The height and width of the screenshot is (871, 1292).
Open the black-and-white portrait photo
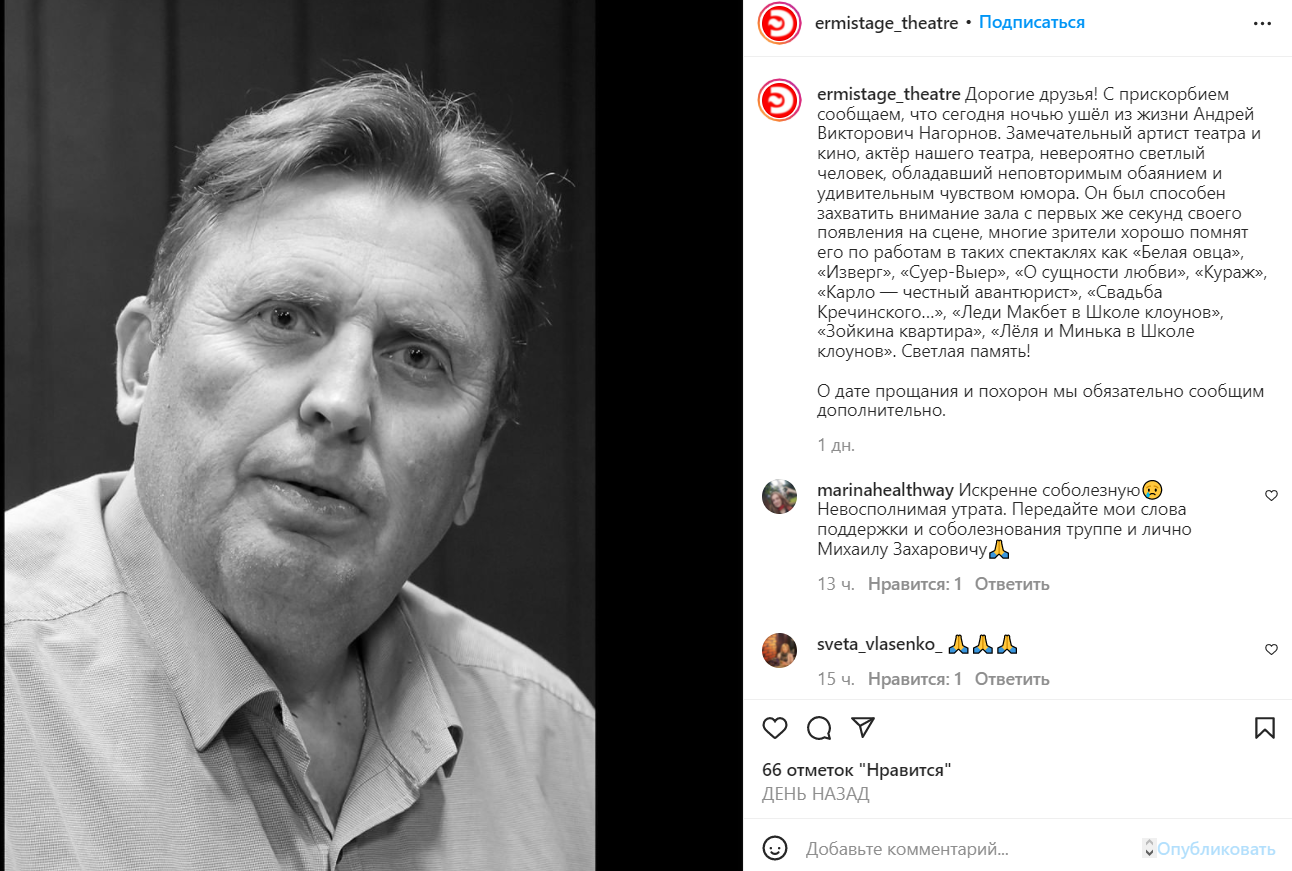click(300, 436)
